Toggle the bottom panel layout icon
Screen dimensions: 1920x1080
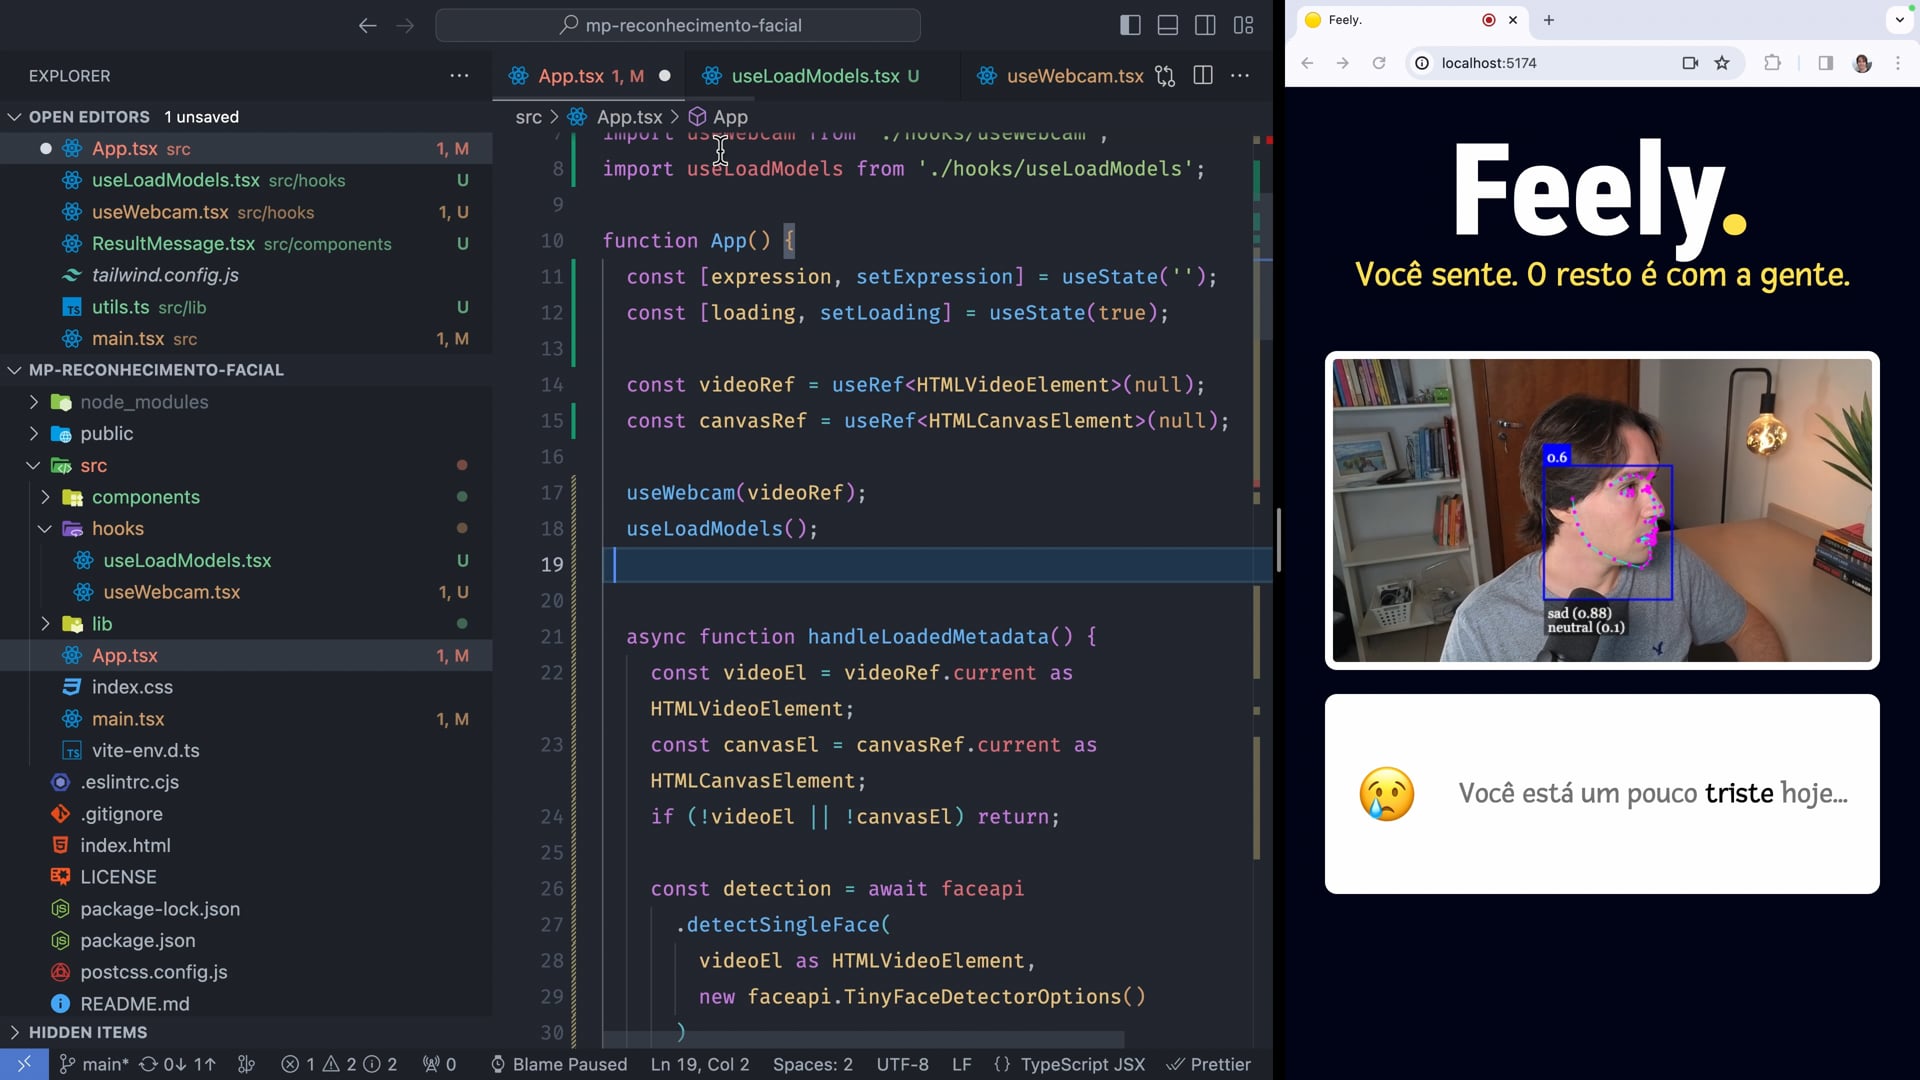[x=1168, y=25]
